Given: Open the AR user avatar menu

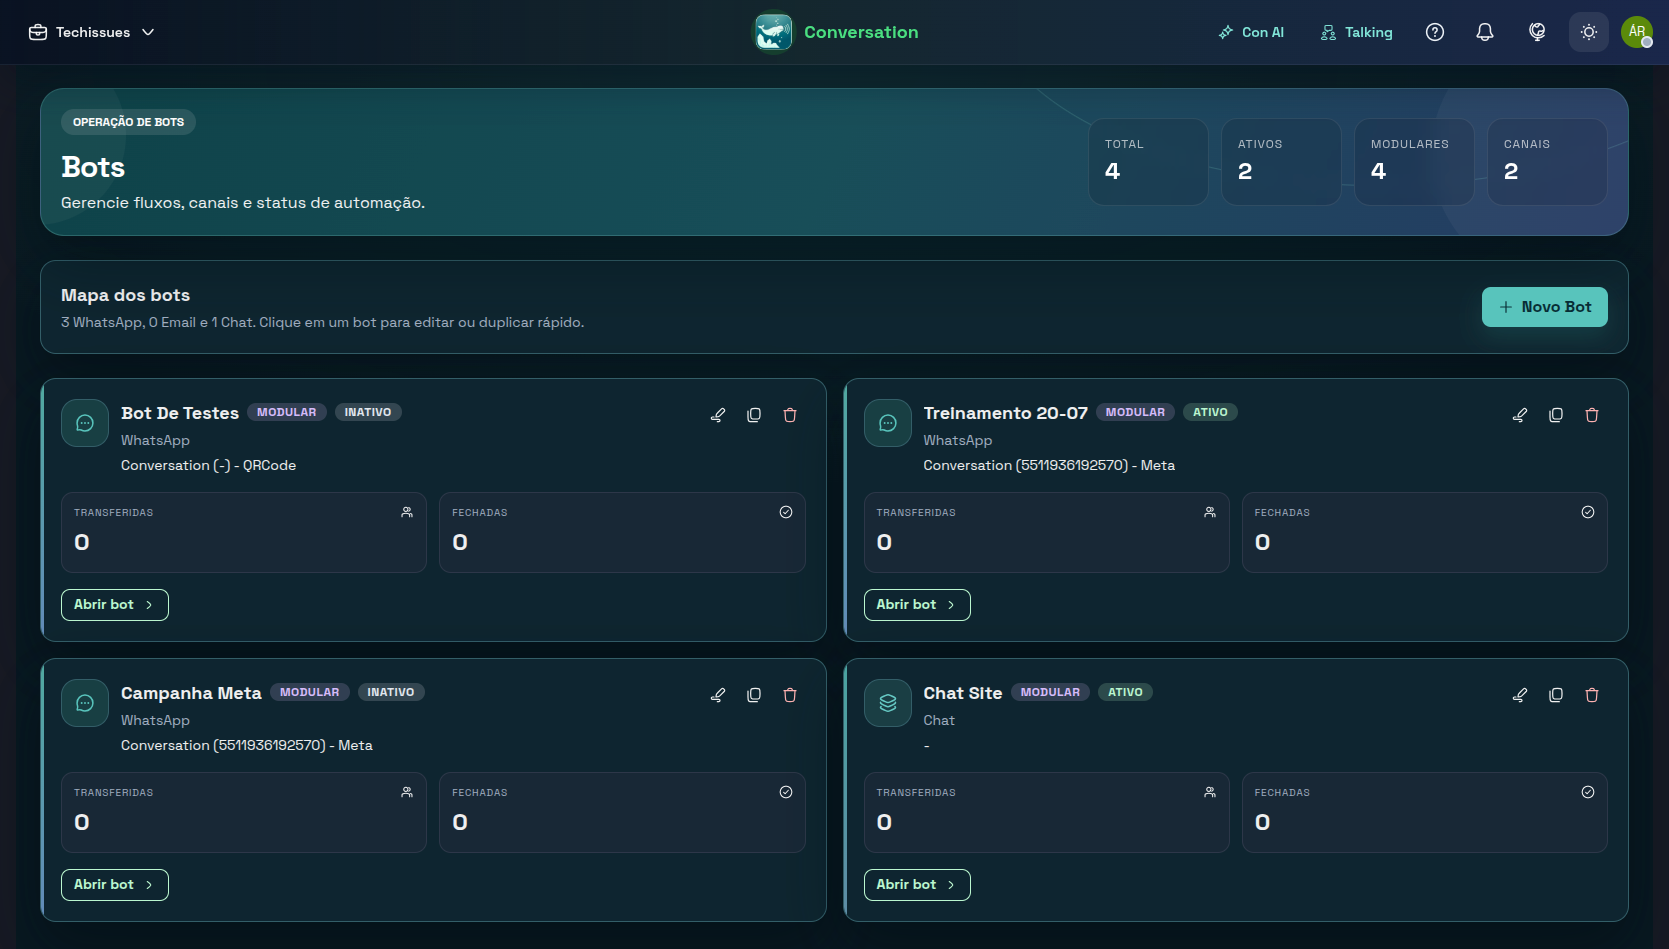Looking at the screenshot, I should point(1637,32).
